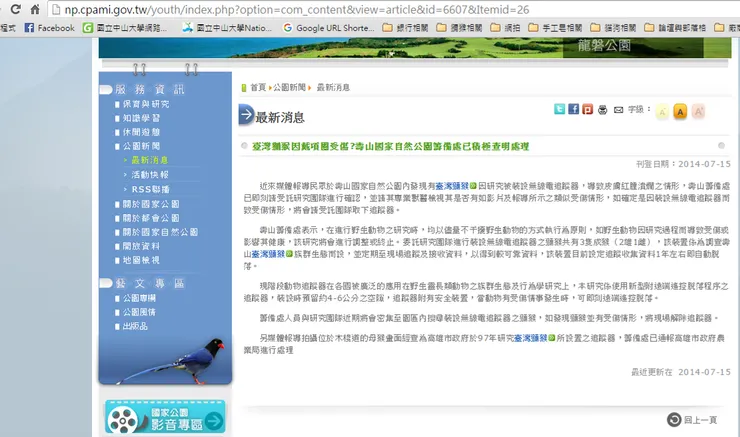Open the 手工皂相關 bookmark folder
This screenshot has height=437, width=740.
pos(555,28)
